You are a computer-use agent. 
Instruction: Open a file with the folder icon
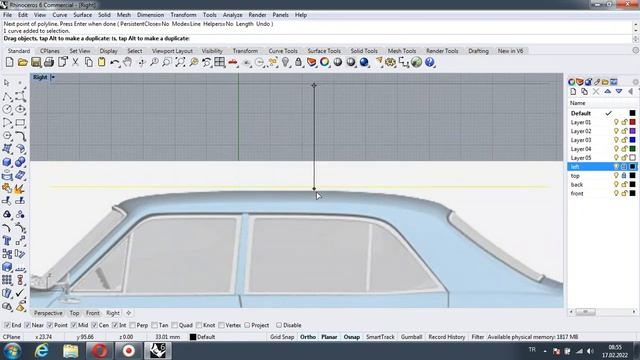tap(23, 62)
